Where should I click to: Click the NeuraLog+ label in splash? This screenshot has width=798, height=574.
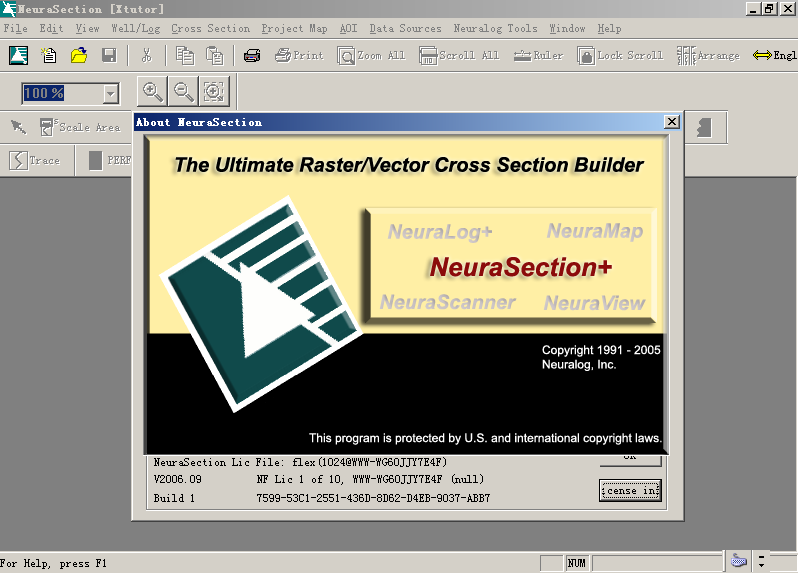[440, 232]
